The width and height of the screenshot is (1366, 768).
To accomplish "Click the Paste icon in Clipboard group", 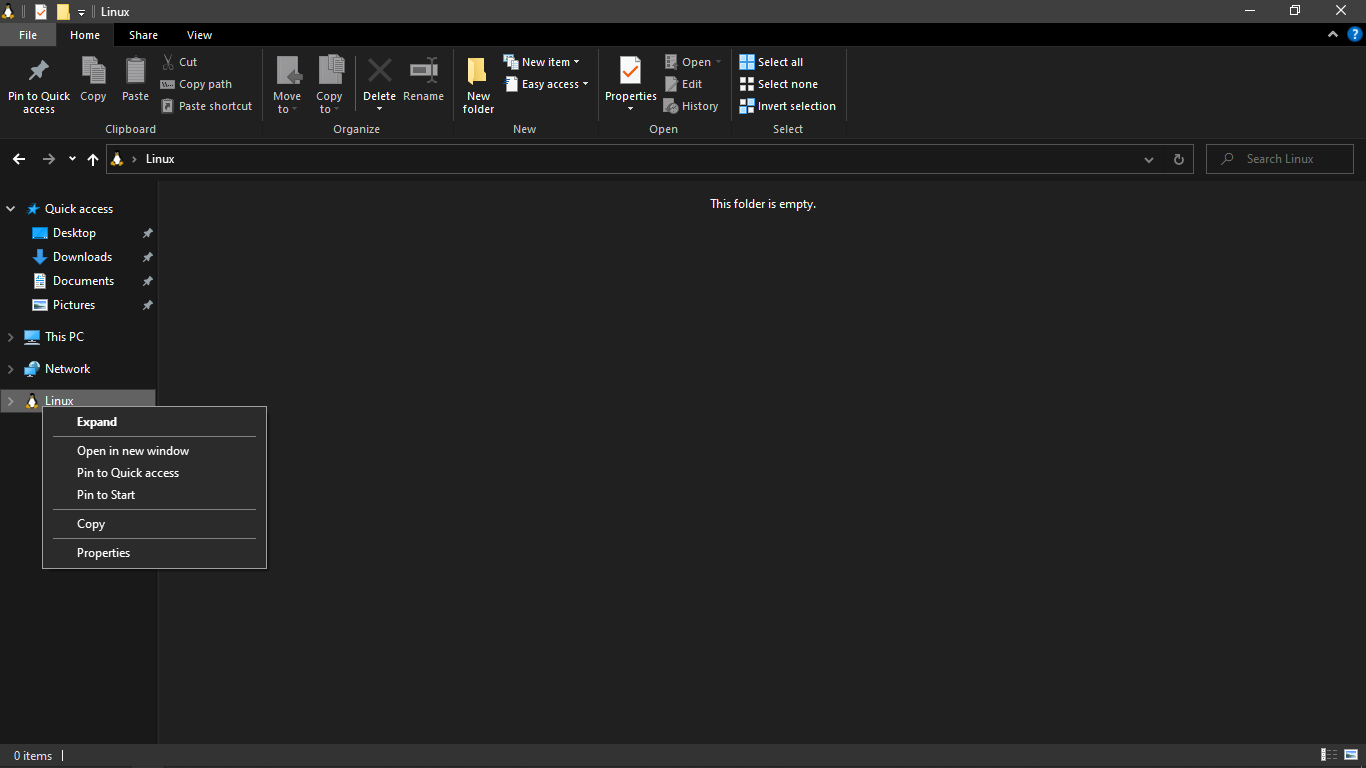I will point(135,72).
